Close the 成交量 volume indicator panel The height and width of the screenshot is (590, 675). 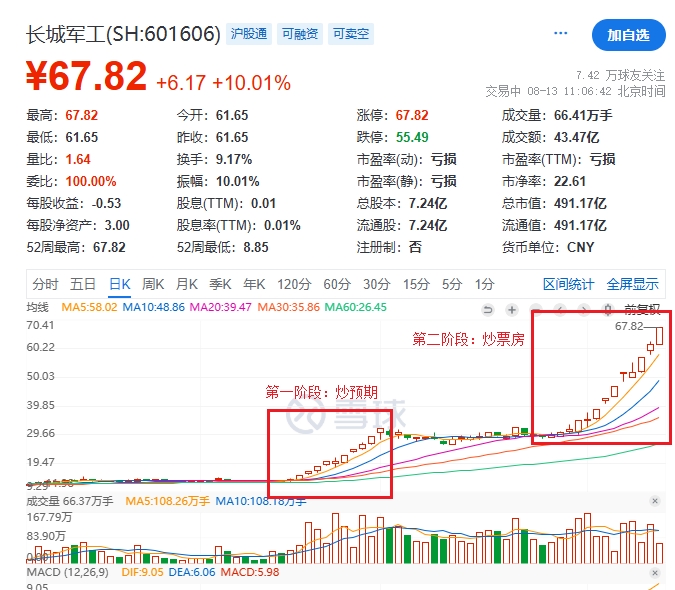[x=655, y=501]
